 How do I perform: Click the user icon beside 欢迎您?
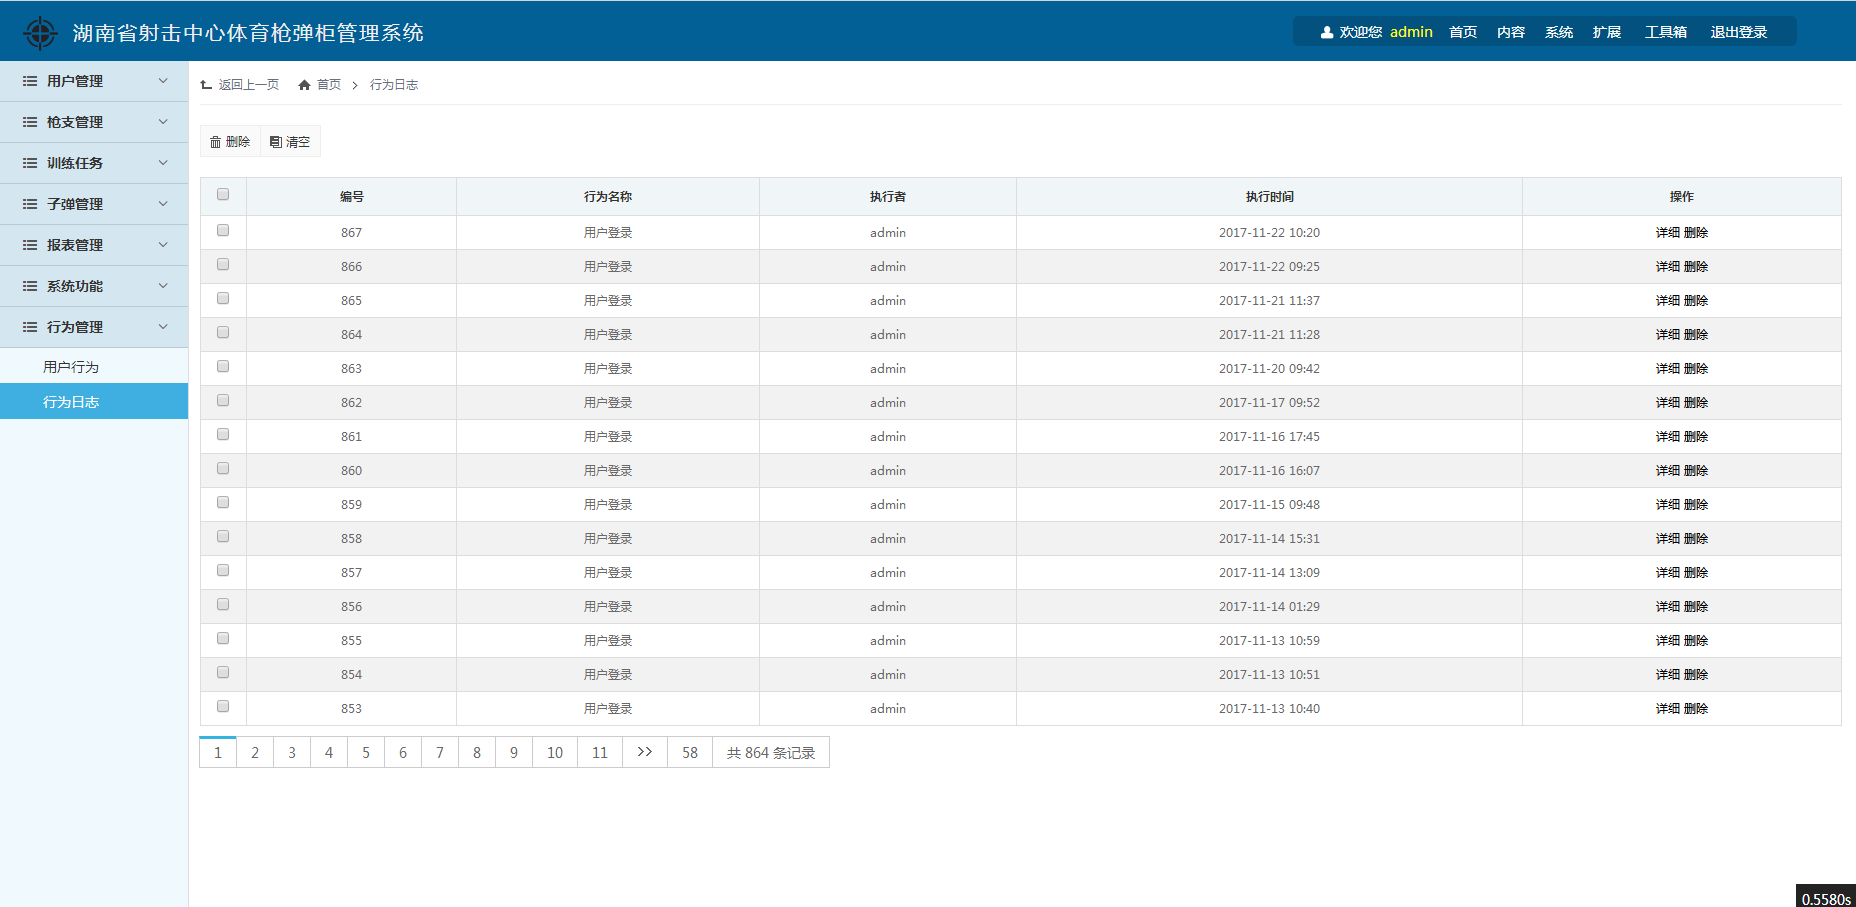pos(1326,32)
